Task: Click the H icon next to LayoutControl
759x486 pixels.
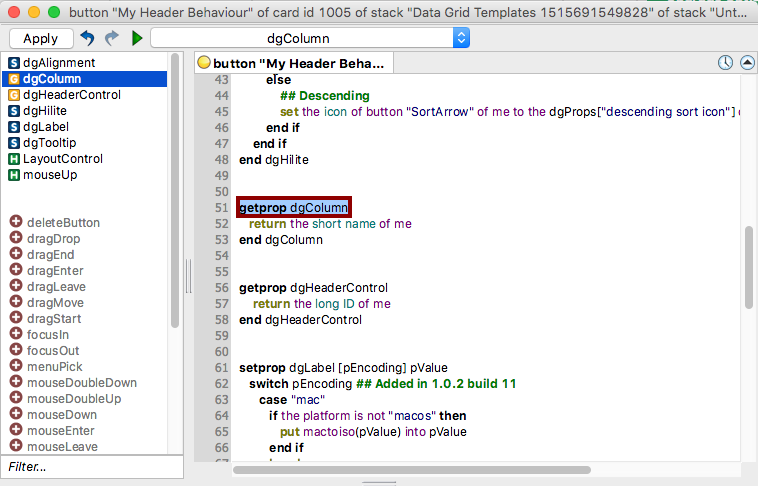Action: pos(14,159)
